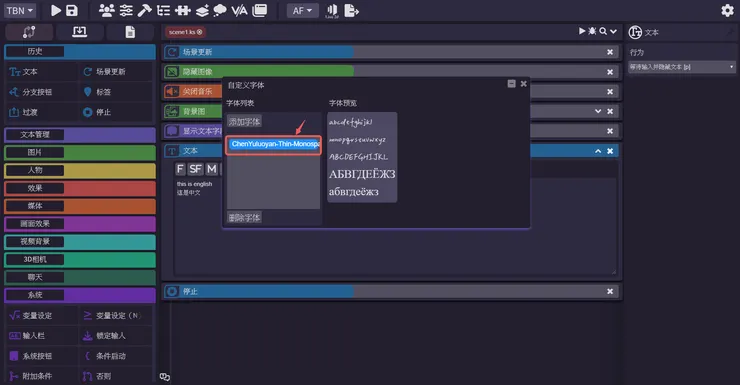This screenshot has height=385, width=740.
Task: Expand options chevron next to search icon
Action: point(613,32)
